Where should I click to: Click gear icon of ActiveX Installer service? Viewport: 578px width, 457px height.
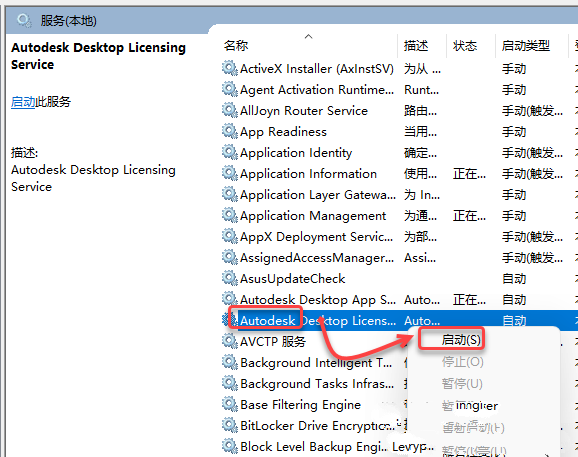[229, 69]
